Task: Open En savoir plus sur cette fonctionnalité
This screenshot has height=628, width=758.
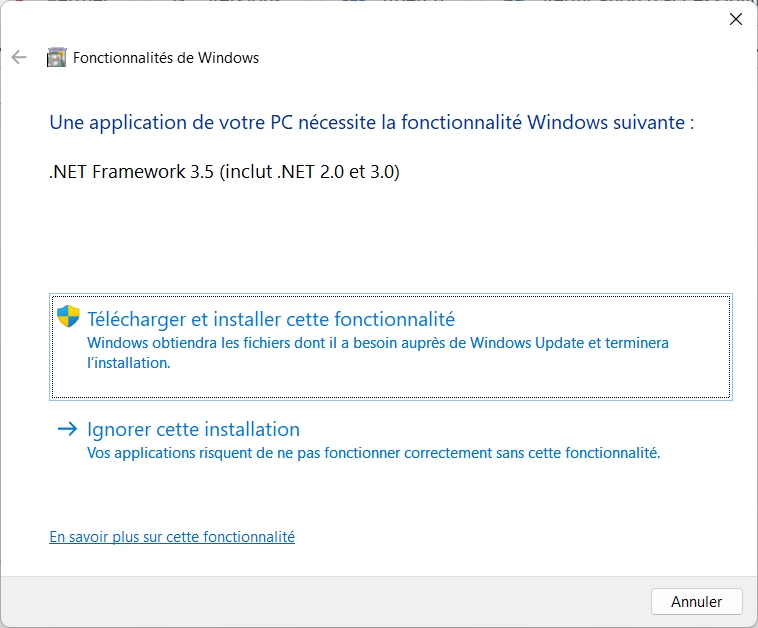Action: 172,537
